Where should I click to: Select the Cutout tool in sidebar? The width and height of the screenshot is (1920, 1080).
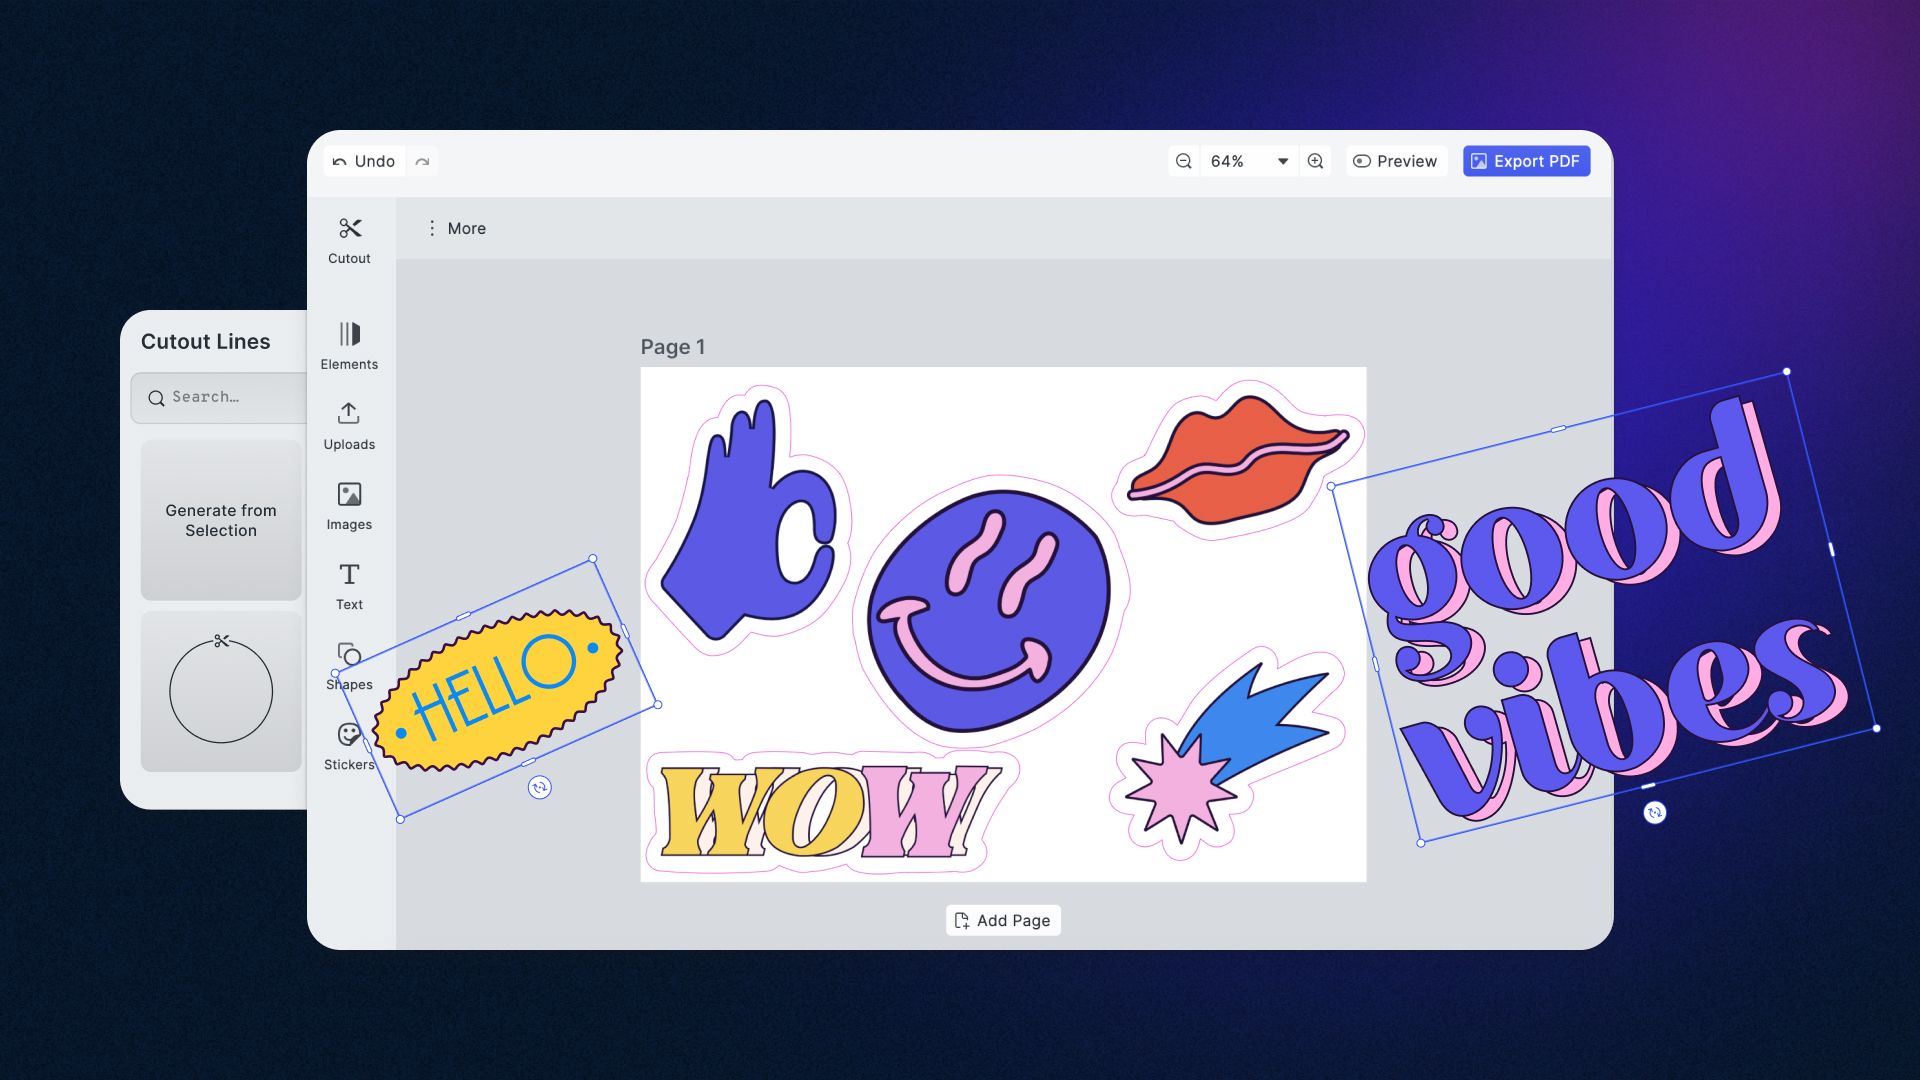[348, 239]
